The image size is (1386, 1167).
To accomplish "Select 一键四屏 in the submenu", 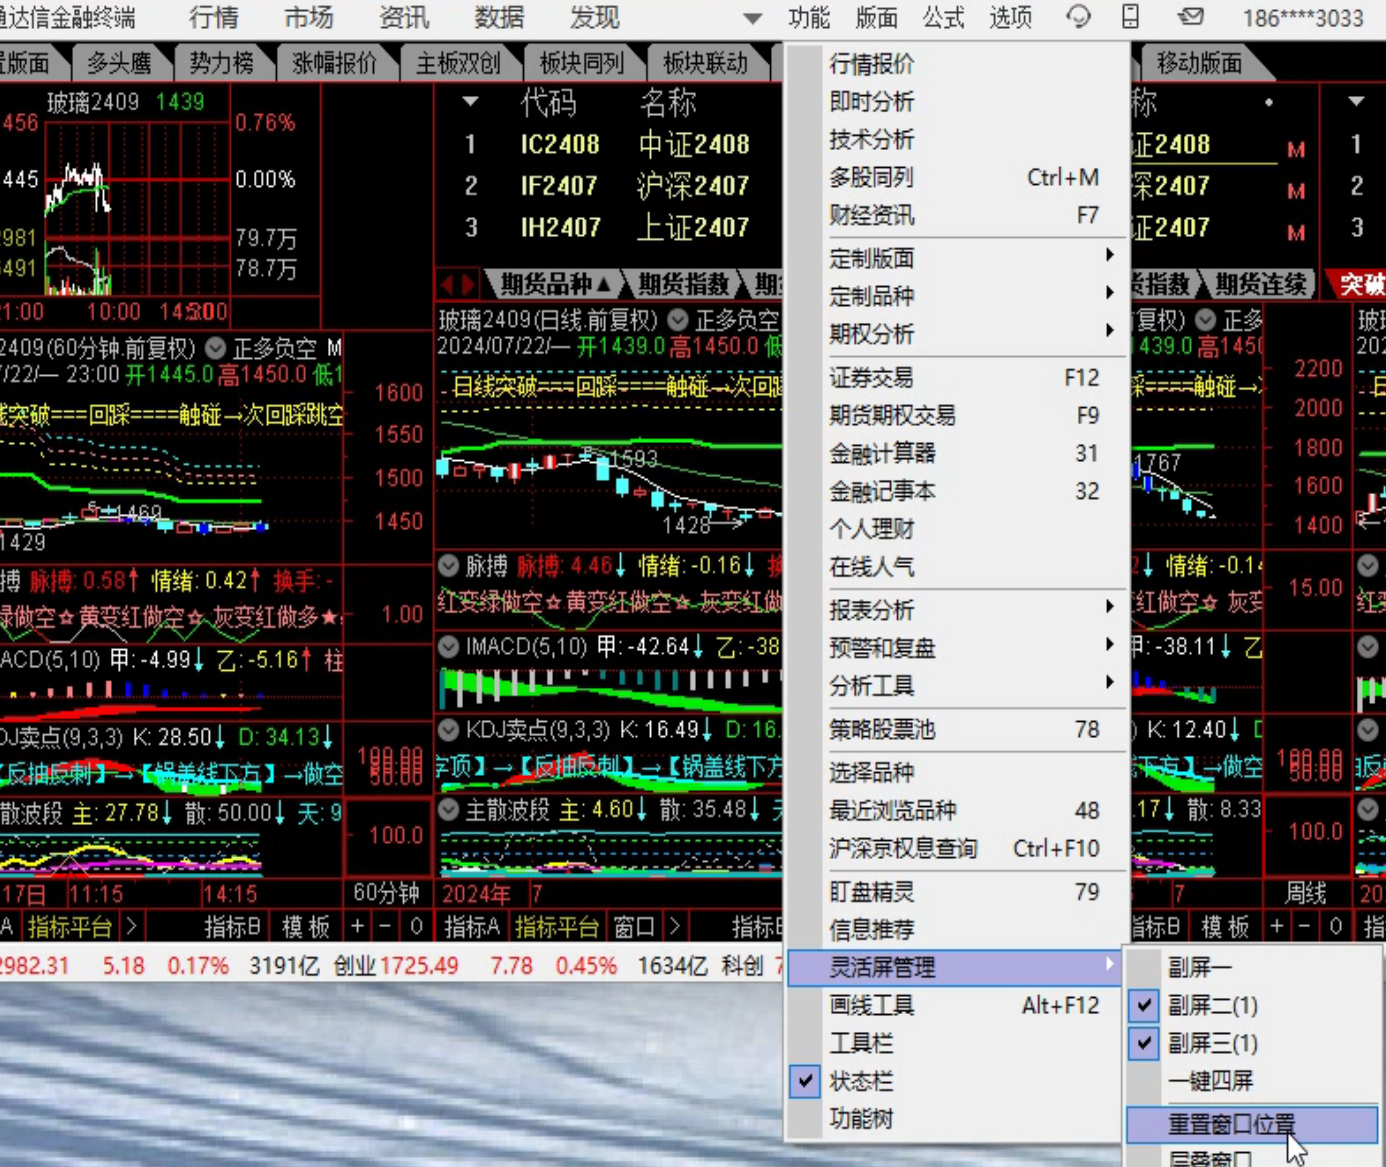I will point(1253,1081).
